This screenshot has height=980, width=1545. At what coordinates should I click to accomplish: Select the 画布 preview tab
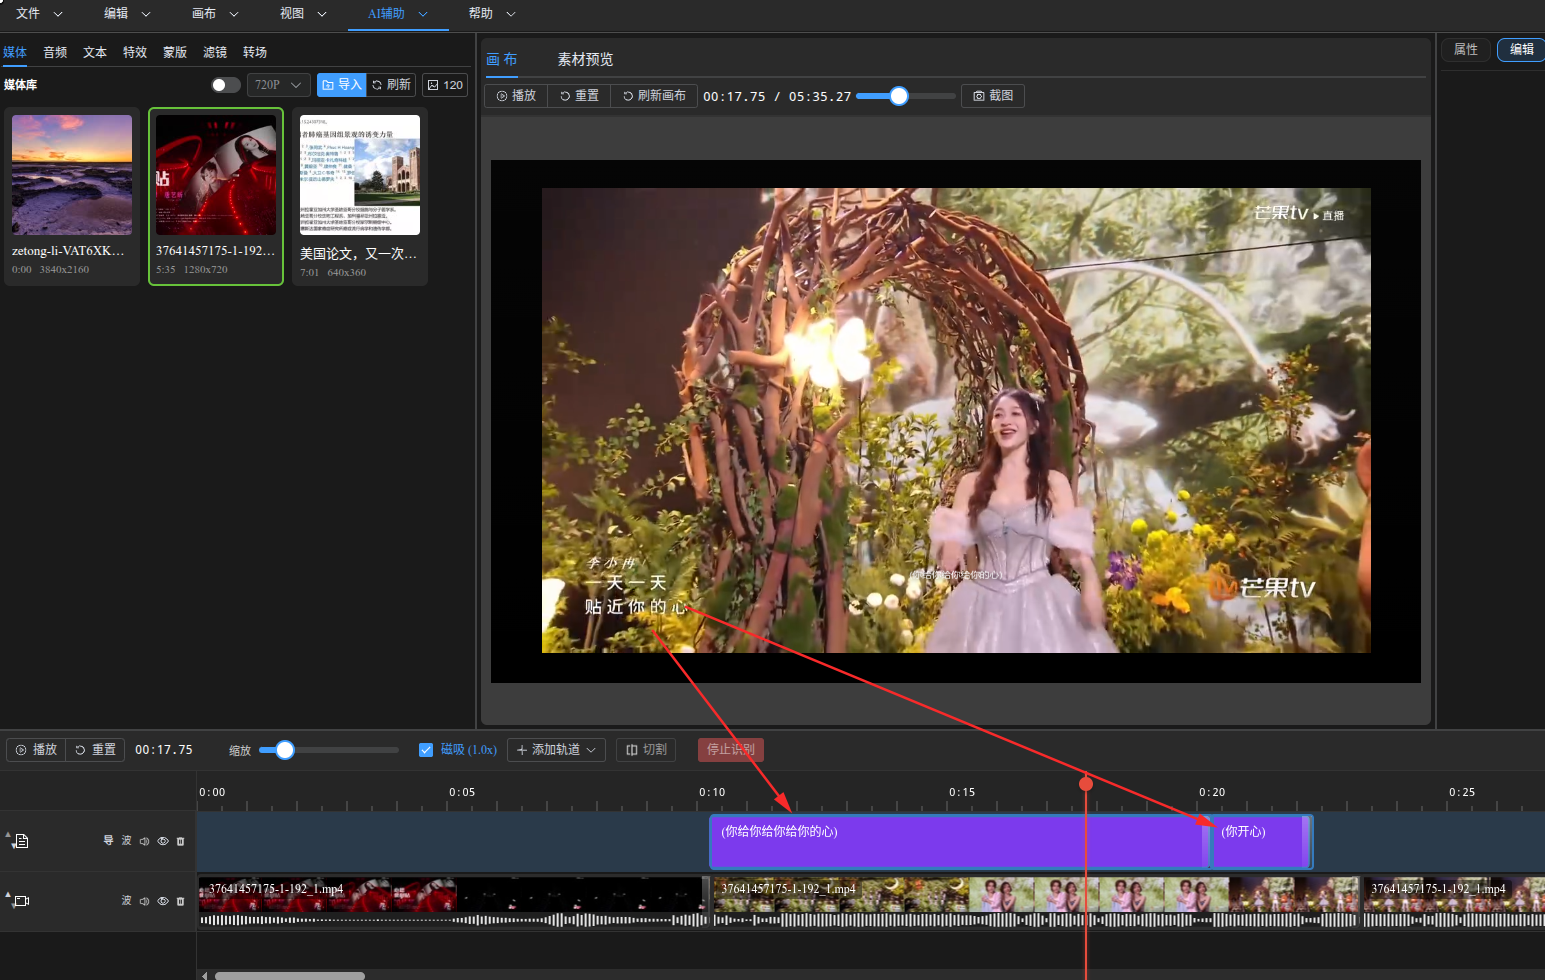point(502,59)
